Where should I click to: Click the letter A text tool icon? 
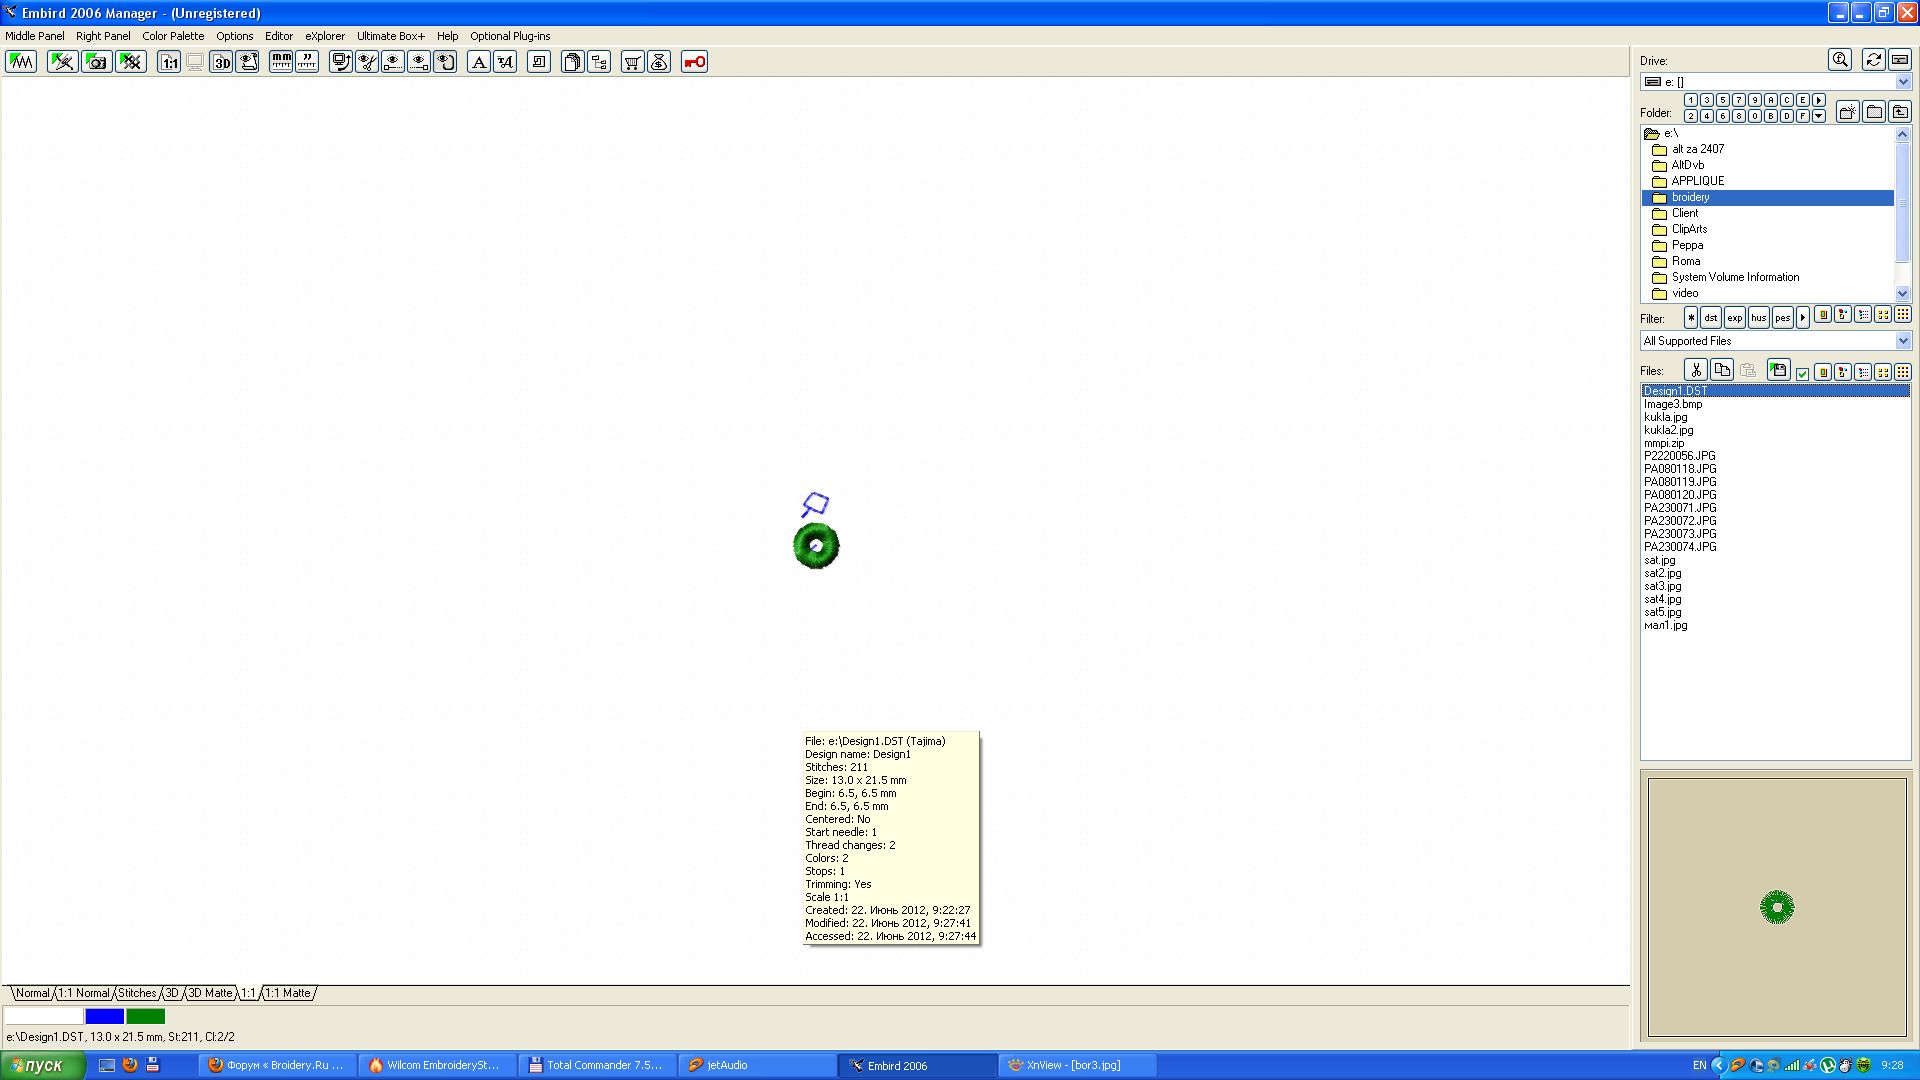tap(479, 62)
